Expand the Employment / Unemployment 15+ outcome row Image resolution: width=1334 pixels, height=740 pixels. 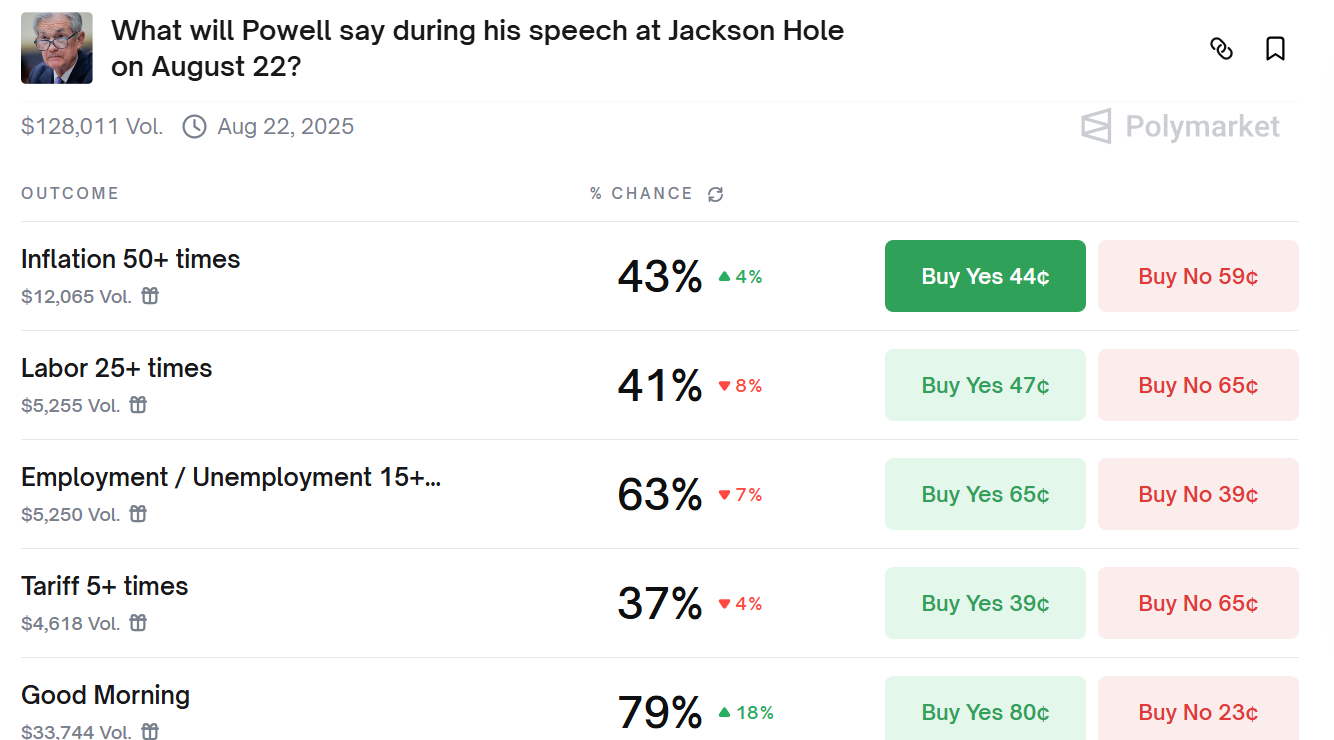pos(230,478)
